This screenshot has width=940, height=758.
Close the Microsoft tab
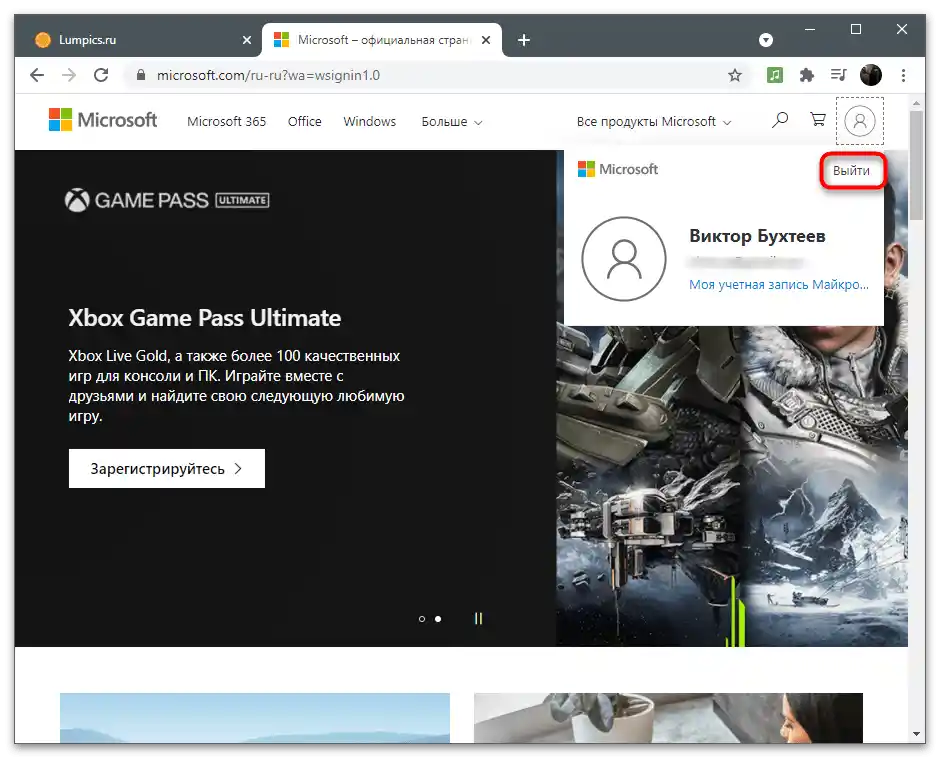(x=486, y=40)
